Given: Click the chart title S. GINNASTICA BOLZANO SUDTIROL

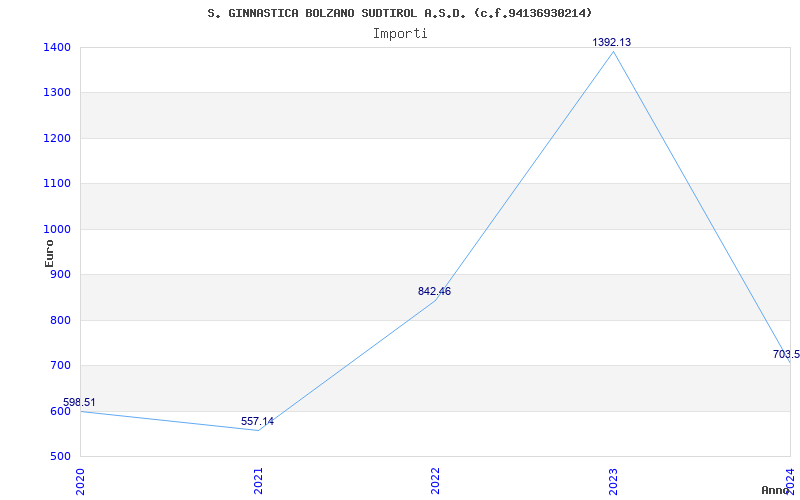Looking at the screenshot, I should (x=399, y=13).
